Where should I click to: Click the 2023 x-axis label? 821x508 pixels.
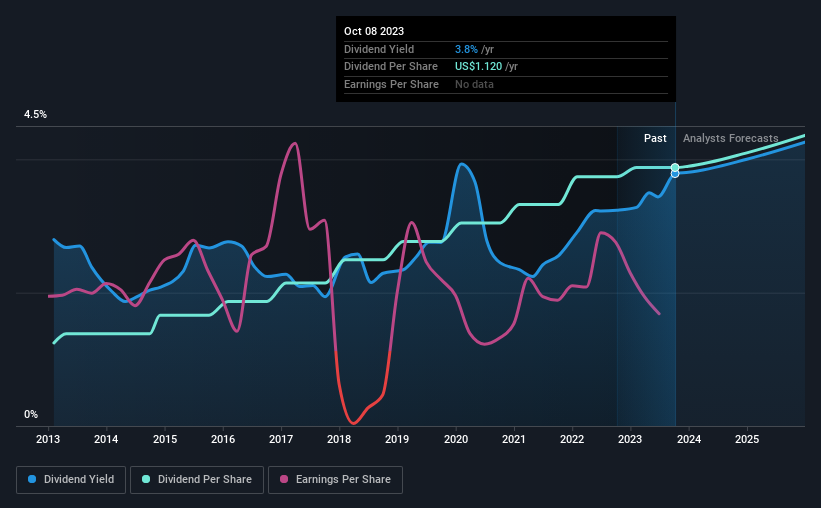[x=630, y=439]
